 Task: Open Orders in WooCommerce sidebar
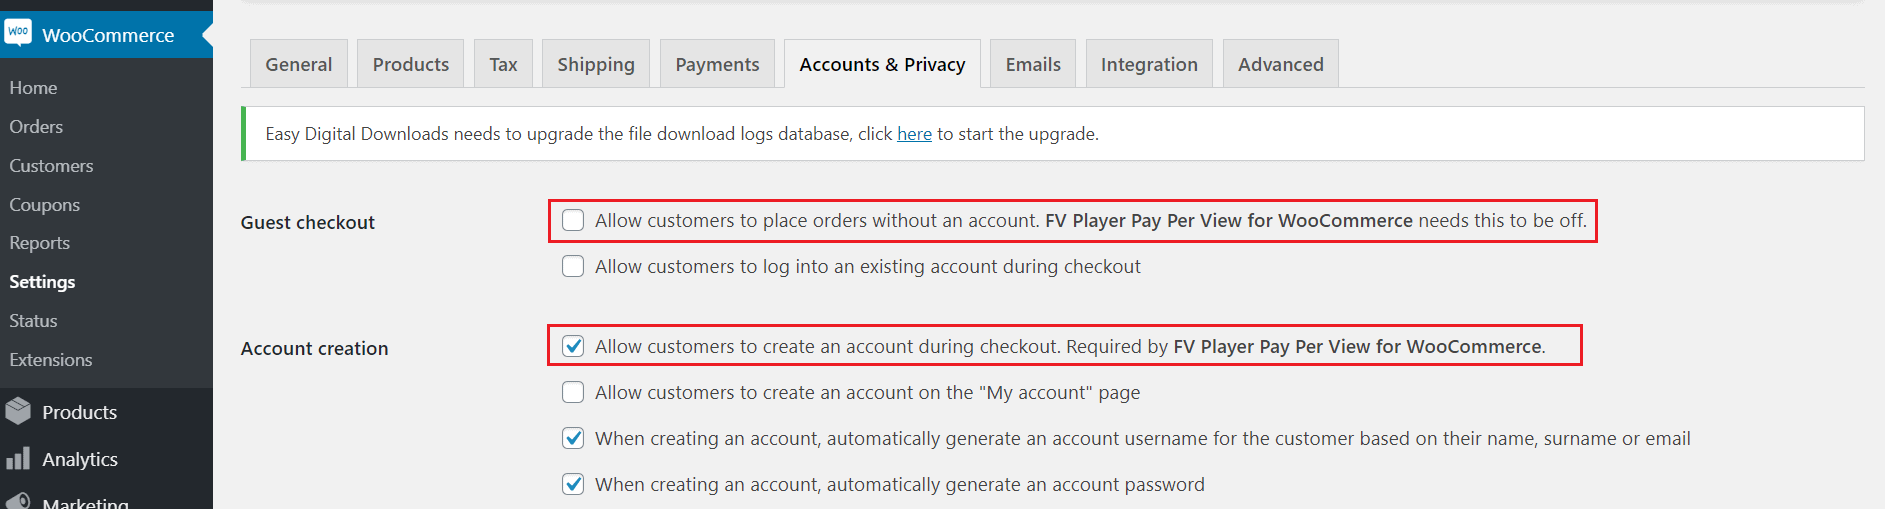click(36, 127)
